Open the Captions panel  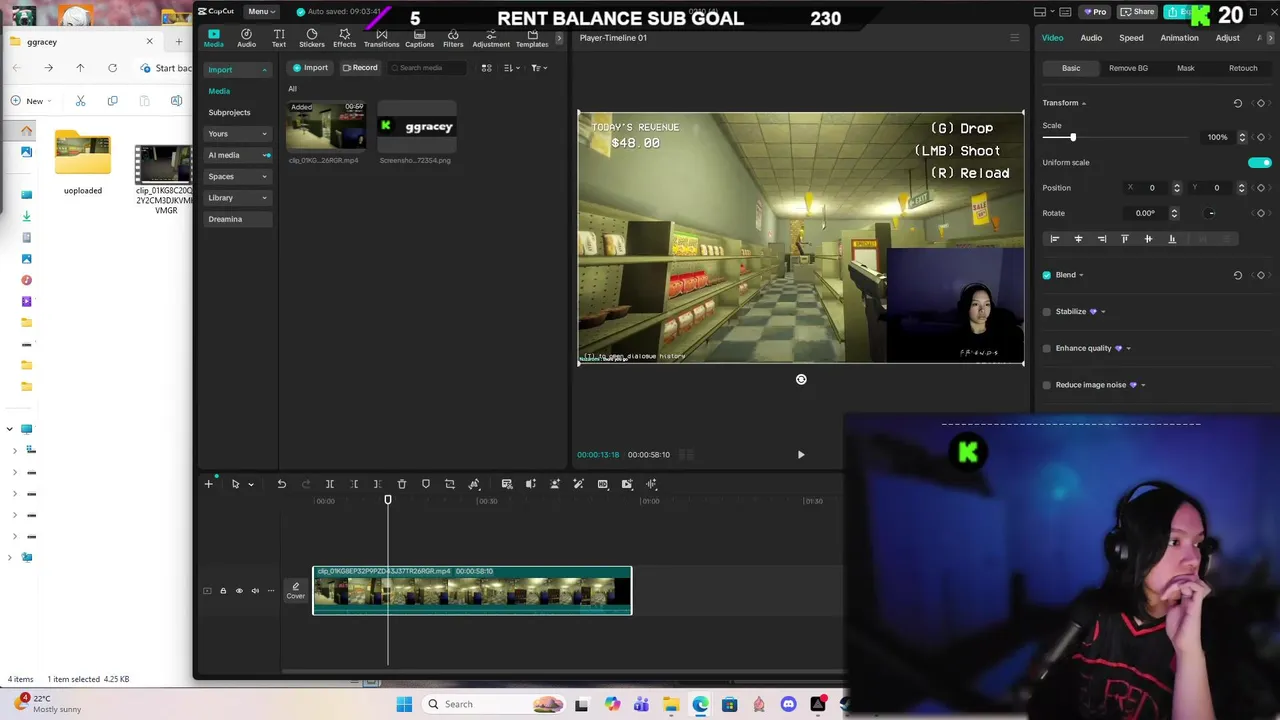[419, 38]
